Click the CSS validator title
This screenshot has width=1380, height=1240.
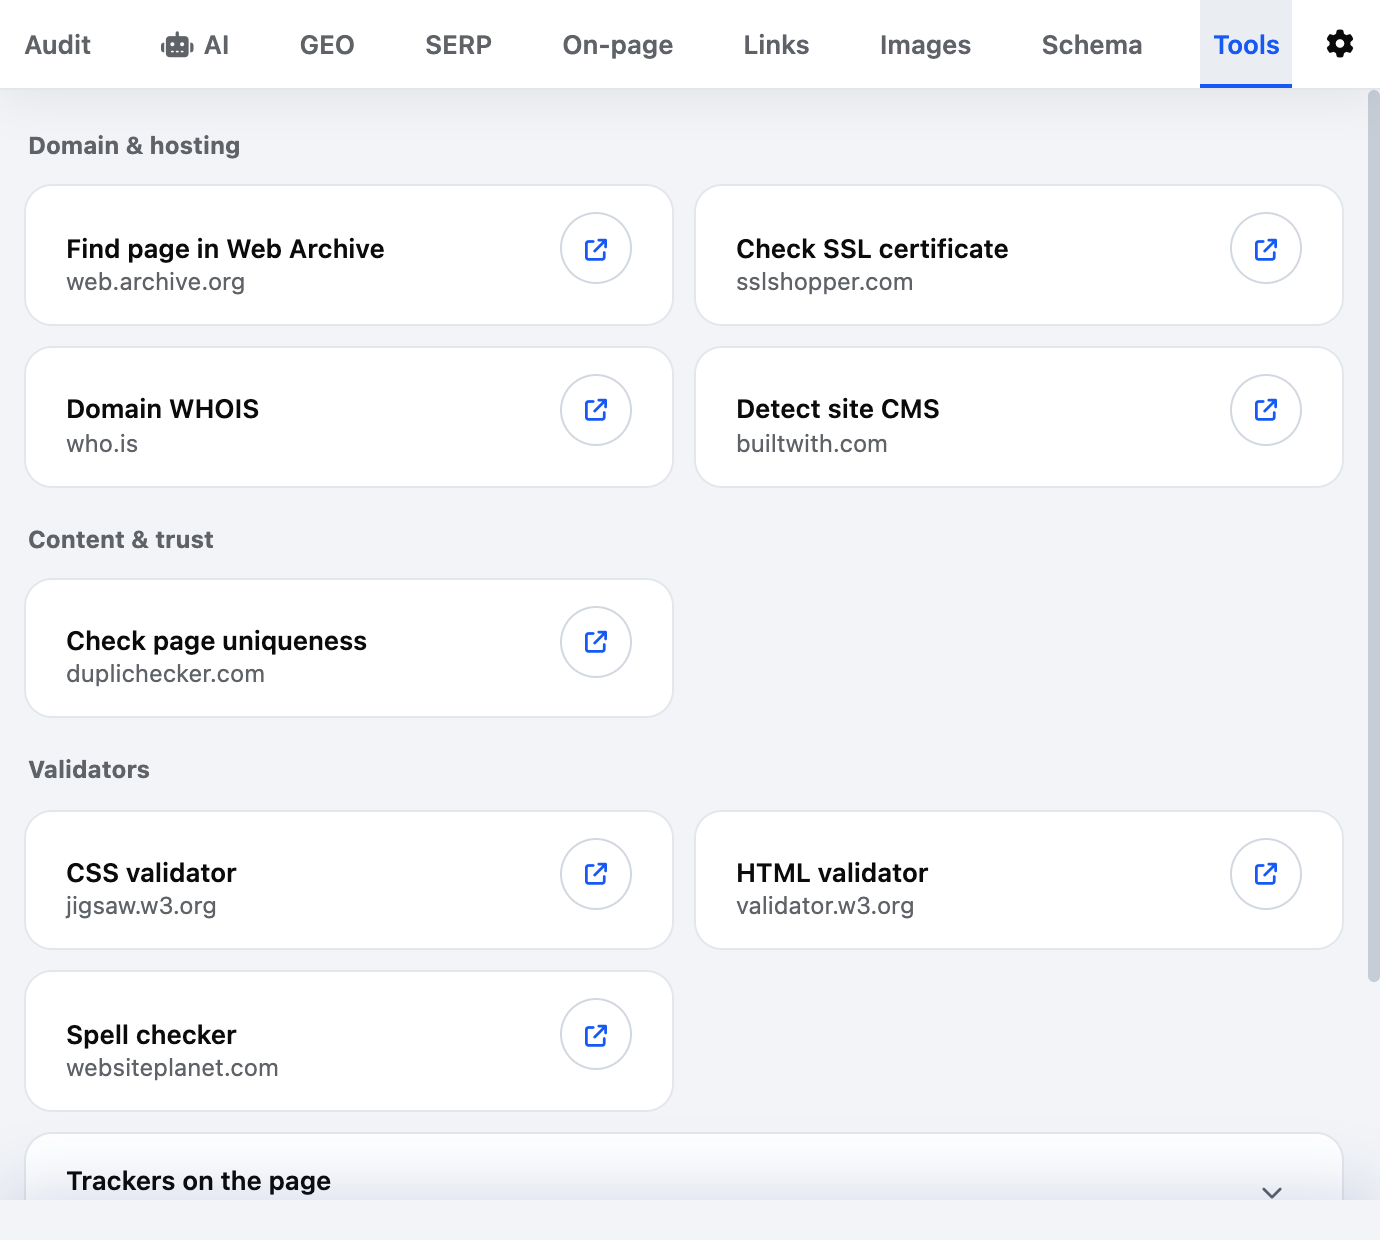point(151,873)
